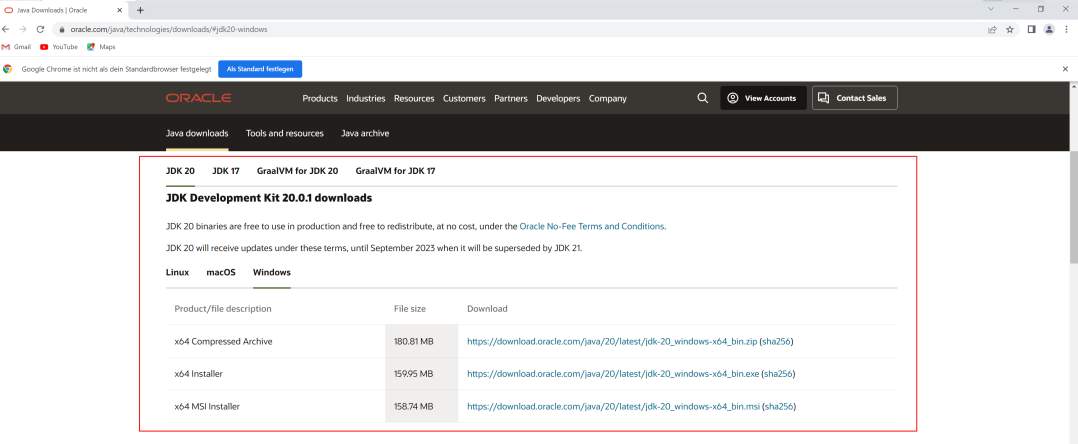Bookmark this page using star icon

point(1010,29)
